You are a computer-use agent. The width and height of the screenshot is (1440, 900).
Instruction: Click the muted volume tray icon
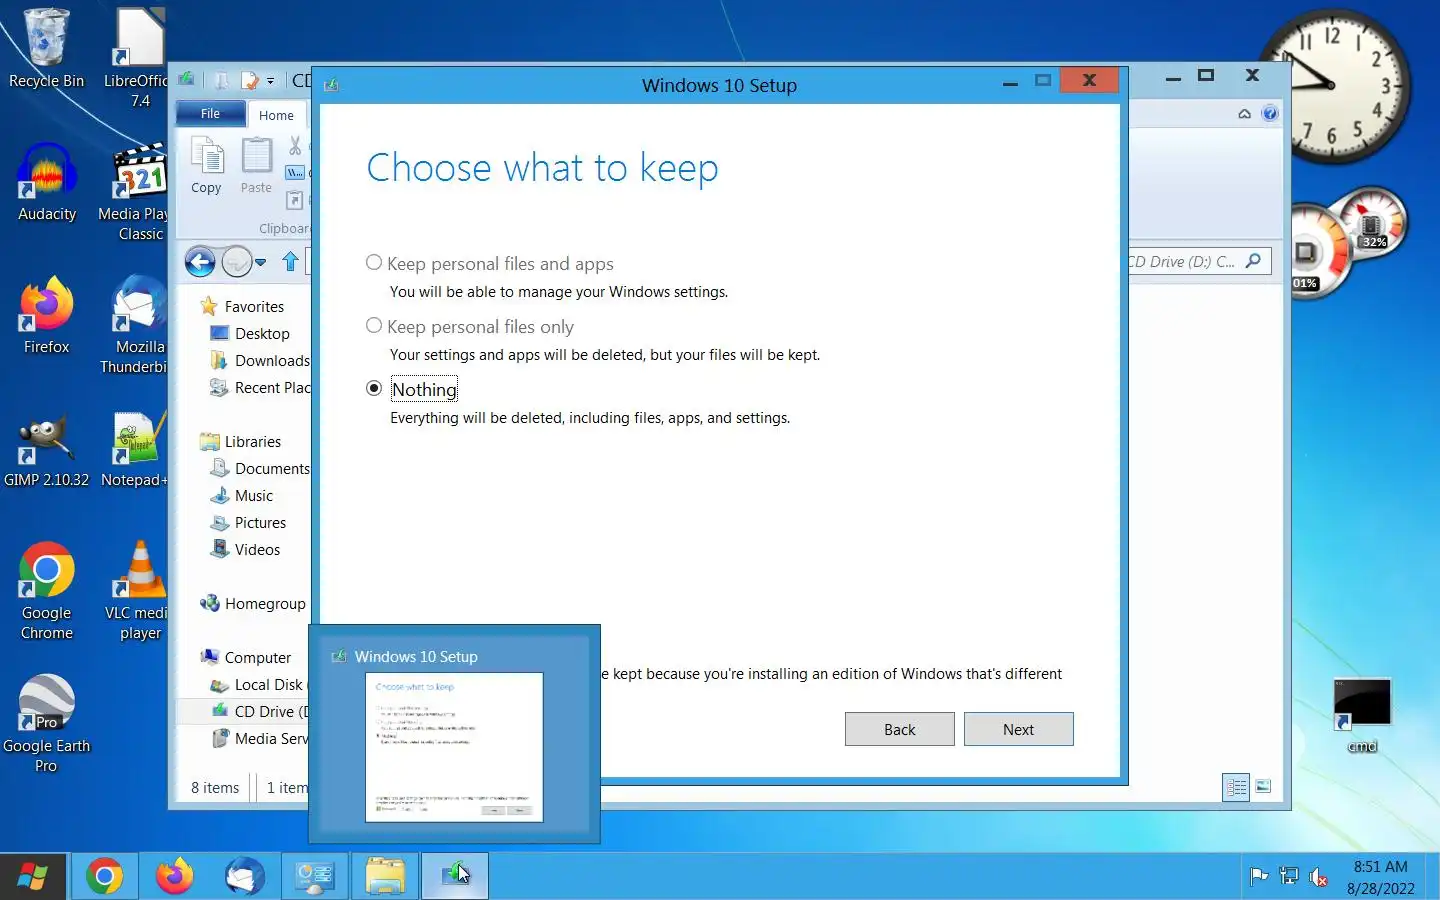click(x=1319, y=877)
